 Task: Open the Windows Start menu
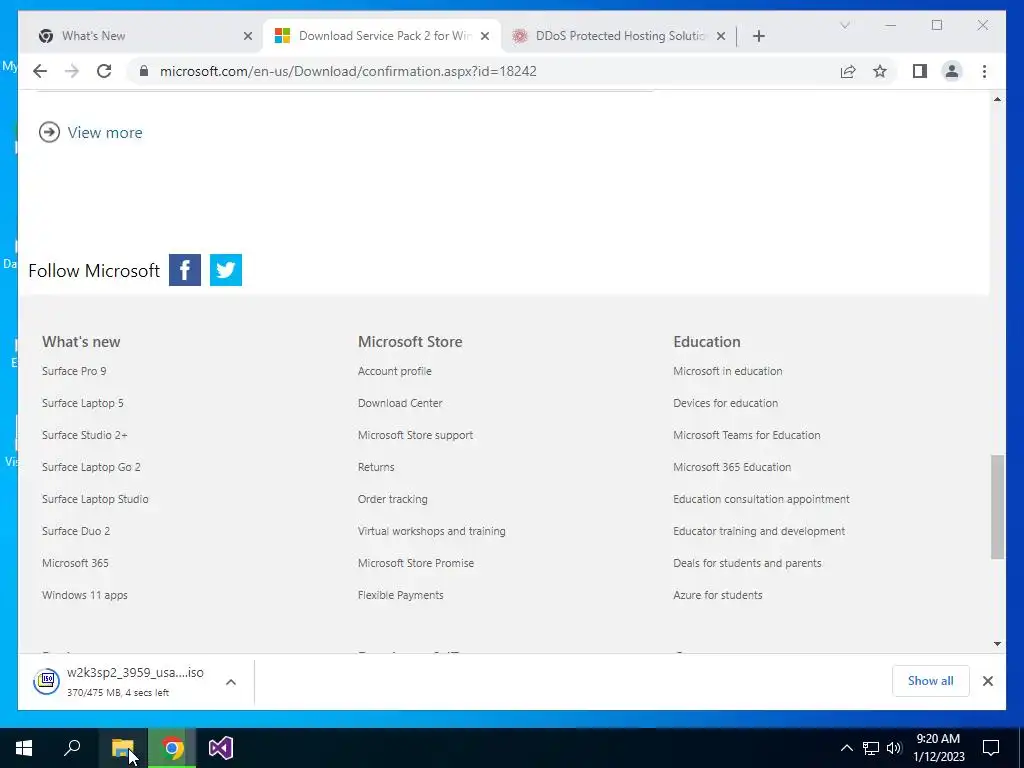pos(24,748)
